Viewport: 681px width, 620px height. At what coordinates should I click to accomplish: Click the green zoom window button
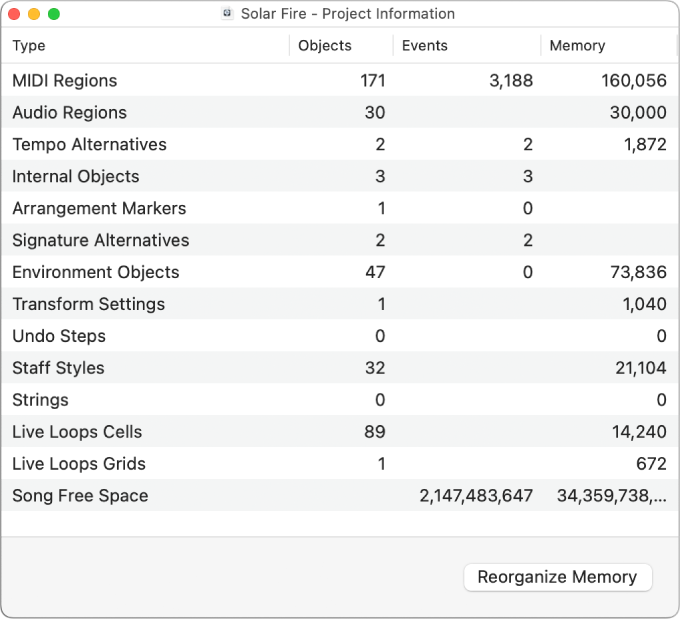click(x=54, y=14)
